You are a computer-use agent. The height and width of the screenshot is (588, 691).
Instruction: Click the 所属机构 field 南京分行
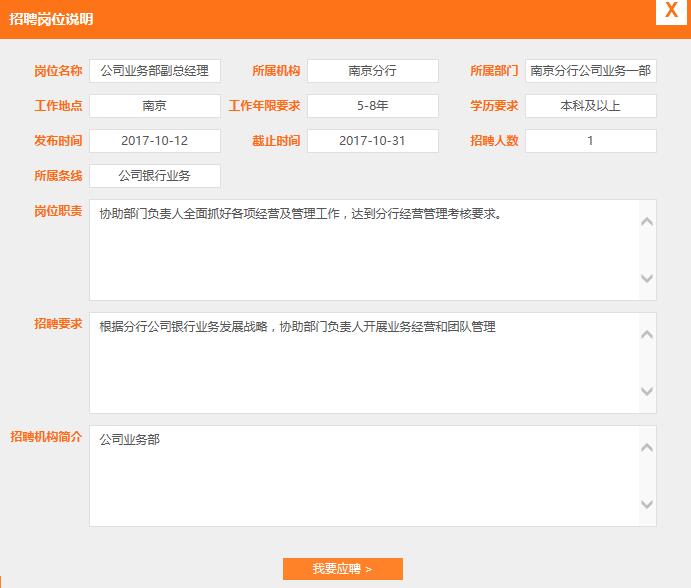(372, 71)
